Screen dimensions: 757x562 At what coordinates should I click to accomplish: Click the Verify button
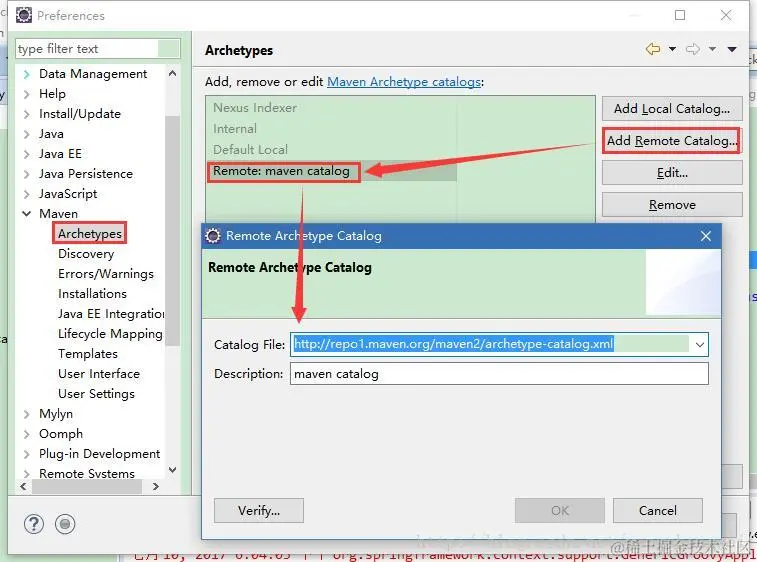point(259,511)
